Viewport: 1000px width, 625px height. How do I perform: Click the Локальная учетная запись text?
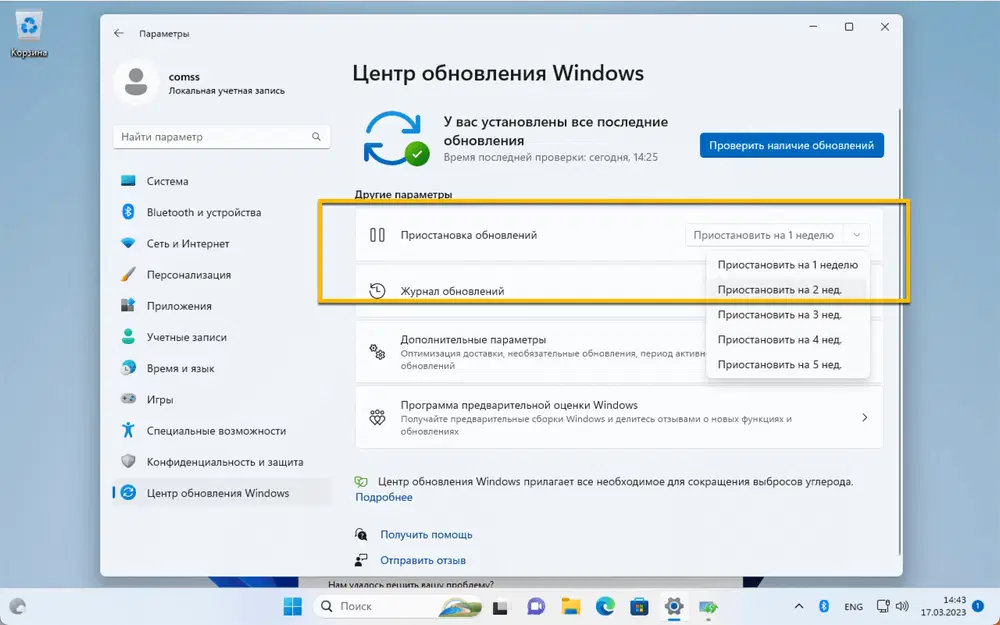click(226, 91)
